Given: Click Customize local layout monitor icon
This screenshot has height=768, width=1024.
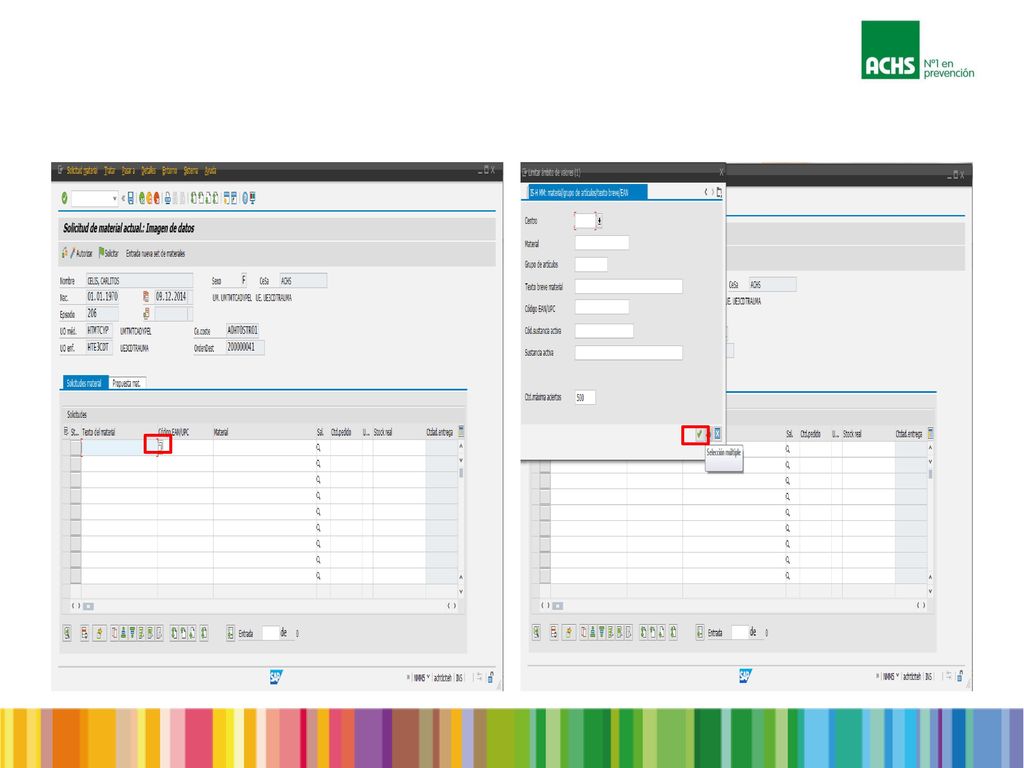Looking at the screenshot, I should point(252,198).
